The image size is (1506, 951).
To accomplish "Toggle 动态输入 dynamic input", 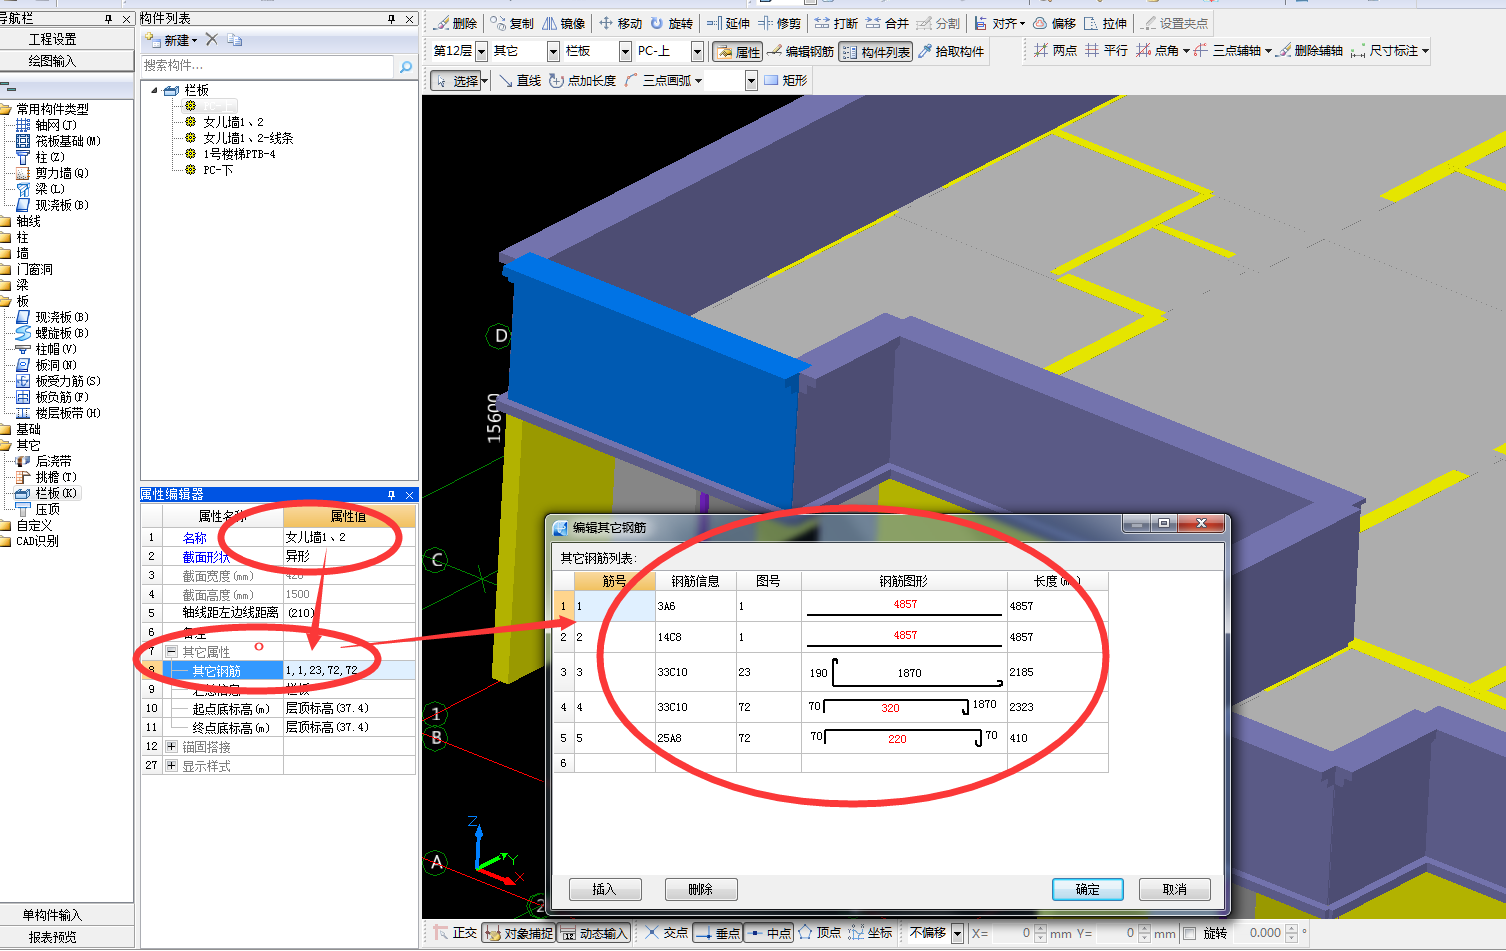I will [594, 933].
